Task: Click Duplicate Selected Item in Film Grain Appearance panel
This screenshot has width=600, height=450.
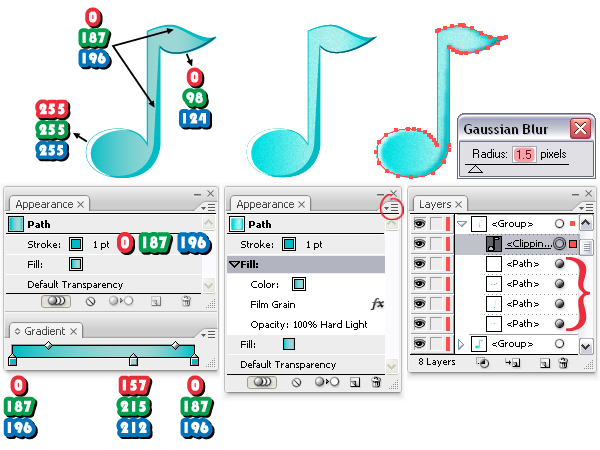Action: (x=355, y=382)
